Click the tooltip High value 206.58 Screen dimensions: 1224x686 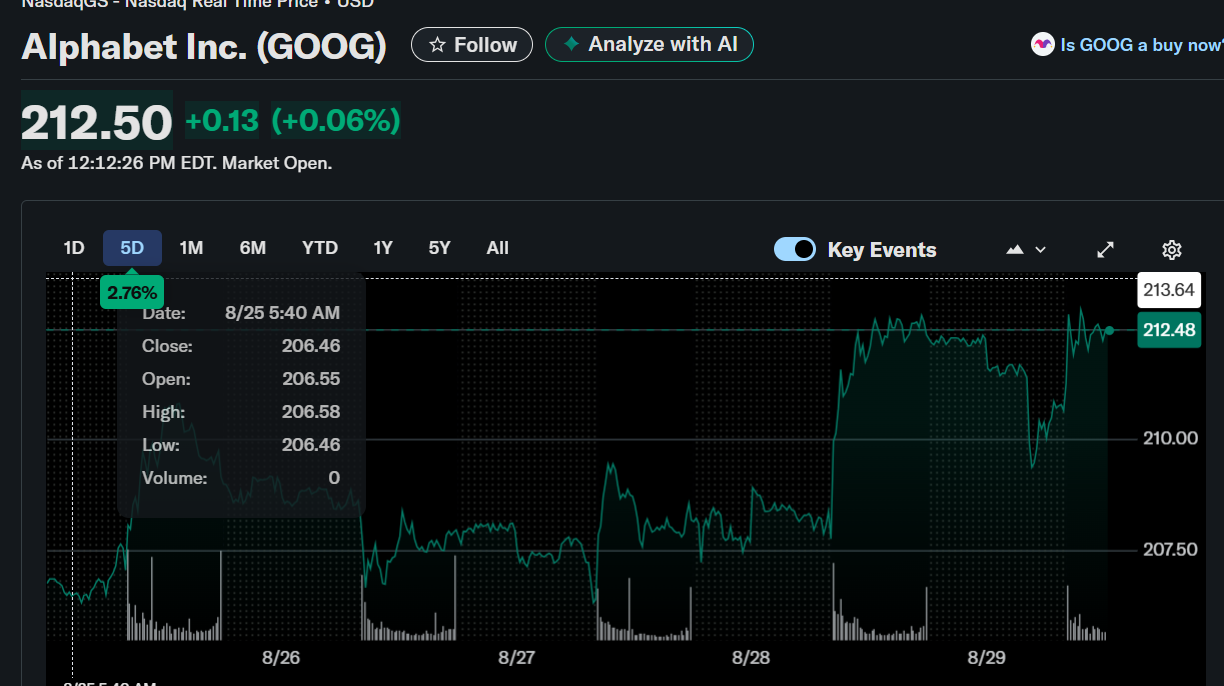311,412
